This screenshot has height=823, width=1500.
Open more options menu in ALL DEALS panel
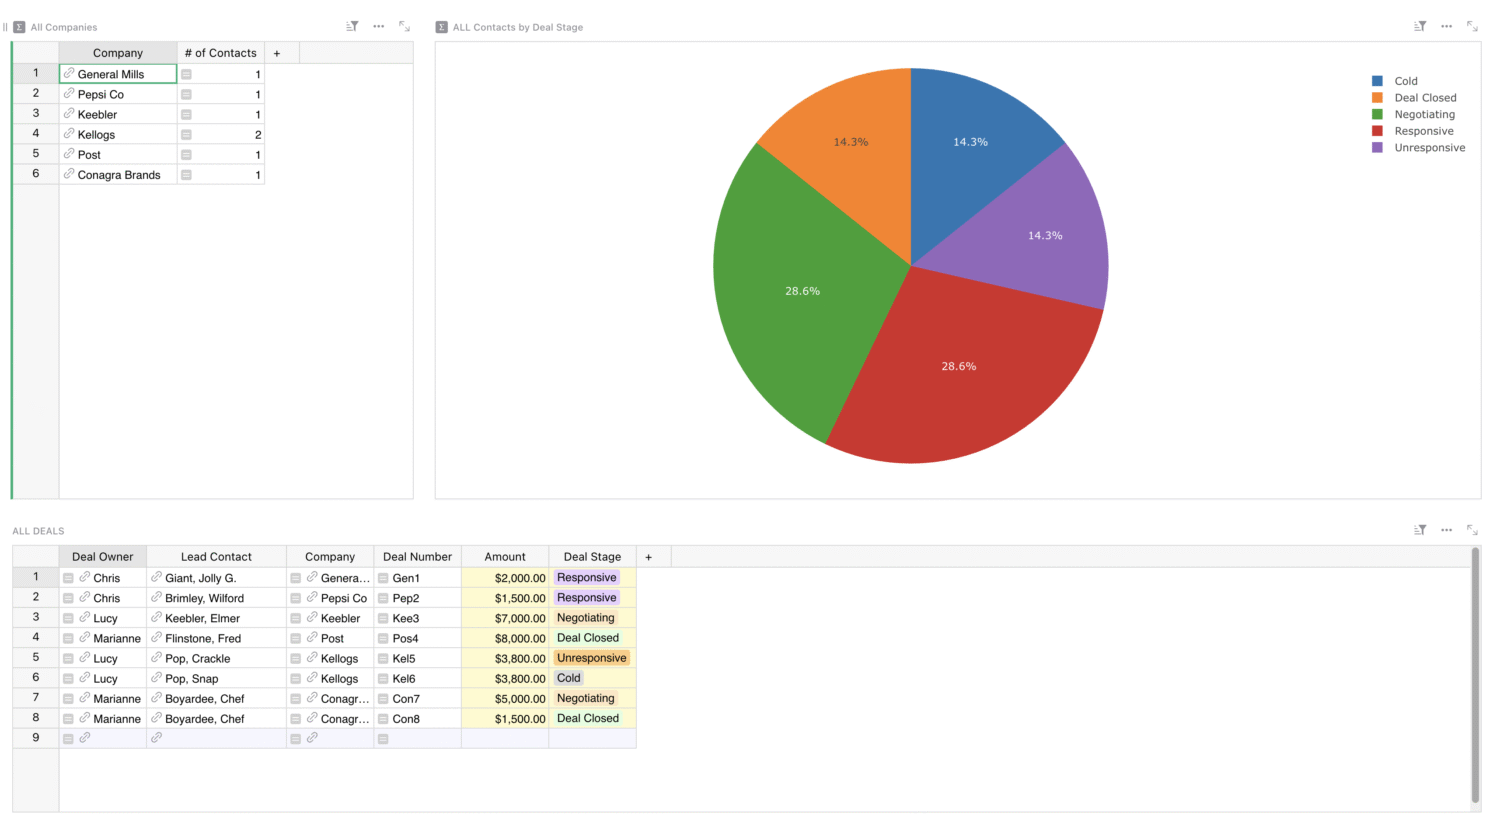coord(1446,530)
